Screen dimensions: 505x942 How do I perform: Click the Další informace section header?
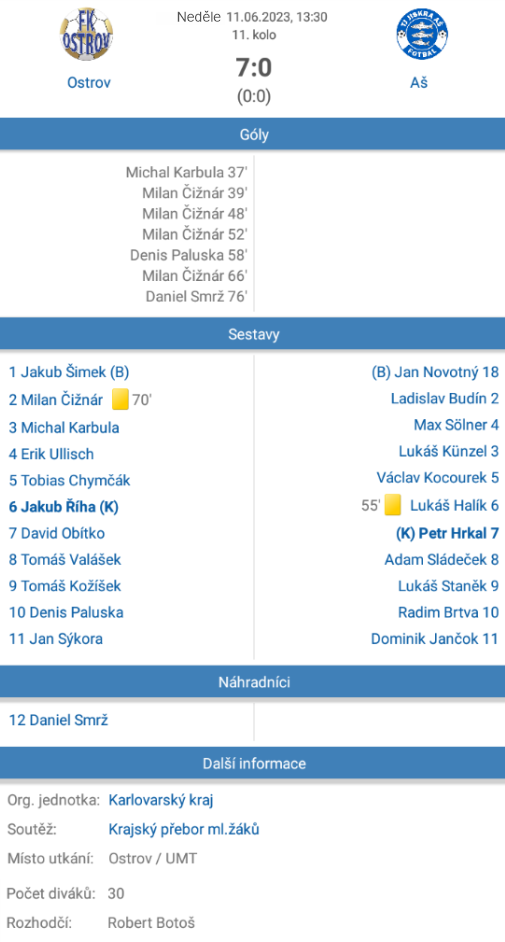click(252, 763)
